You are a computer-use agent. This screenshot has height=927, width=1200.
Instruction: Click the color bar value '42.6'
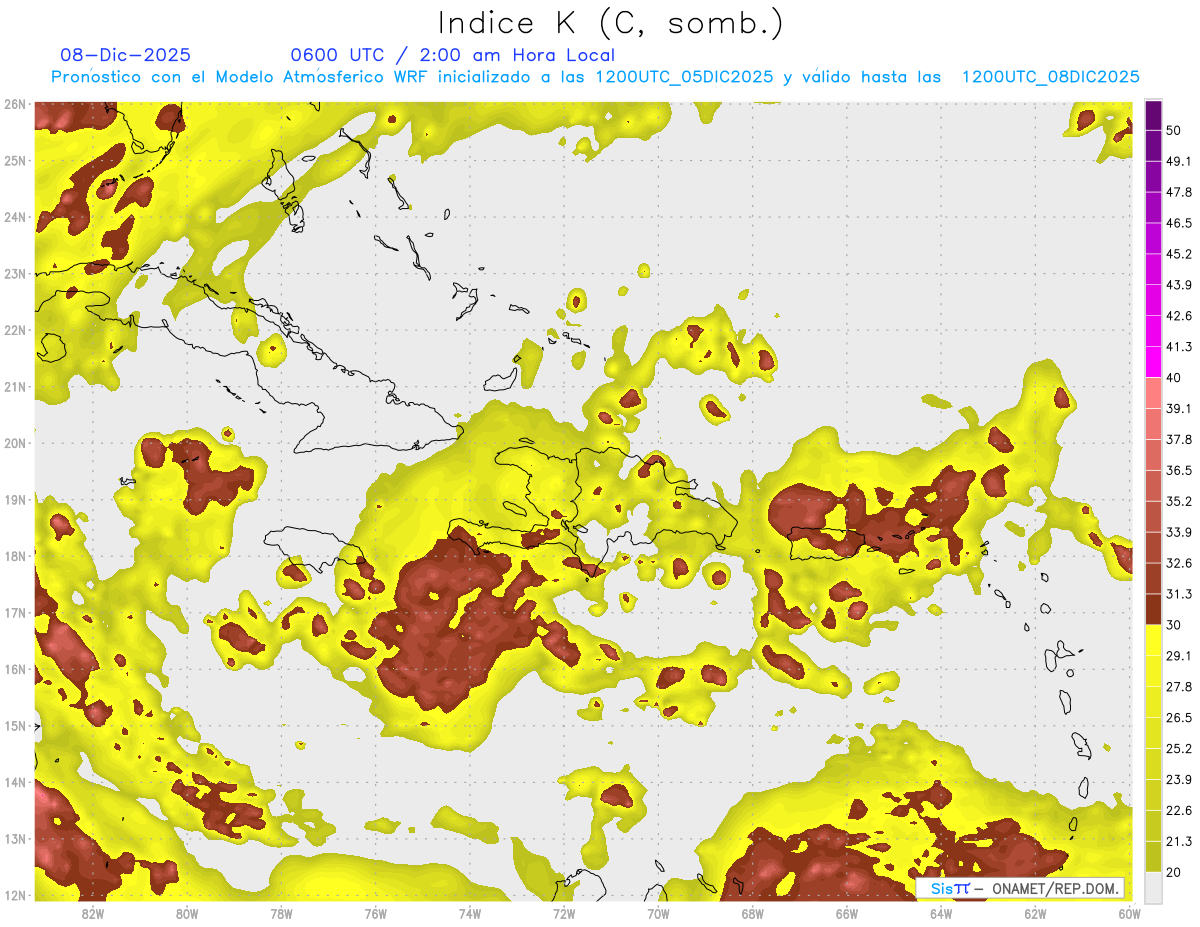[x=1178, y=316]
